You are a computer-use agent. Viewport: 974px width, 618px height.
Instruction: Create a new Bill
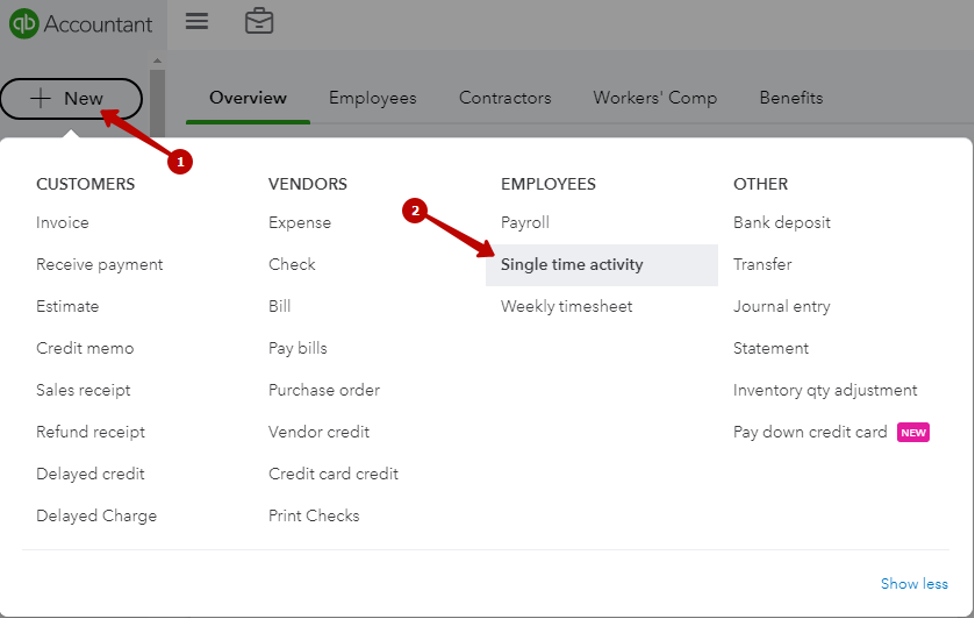tap(280, 306)
